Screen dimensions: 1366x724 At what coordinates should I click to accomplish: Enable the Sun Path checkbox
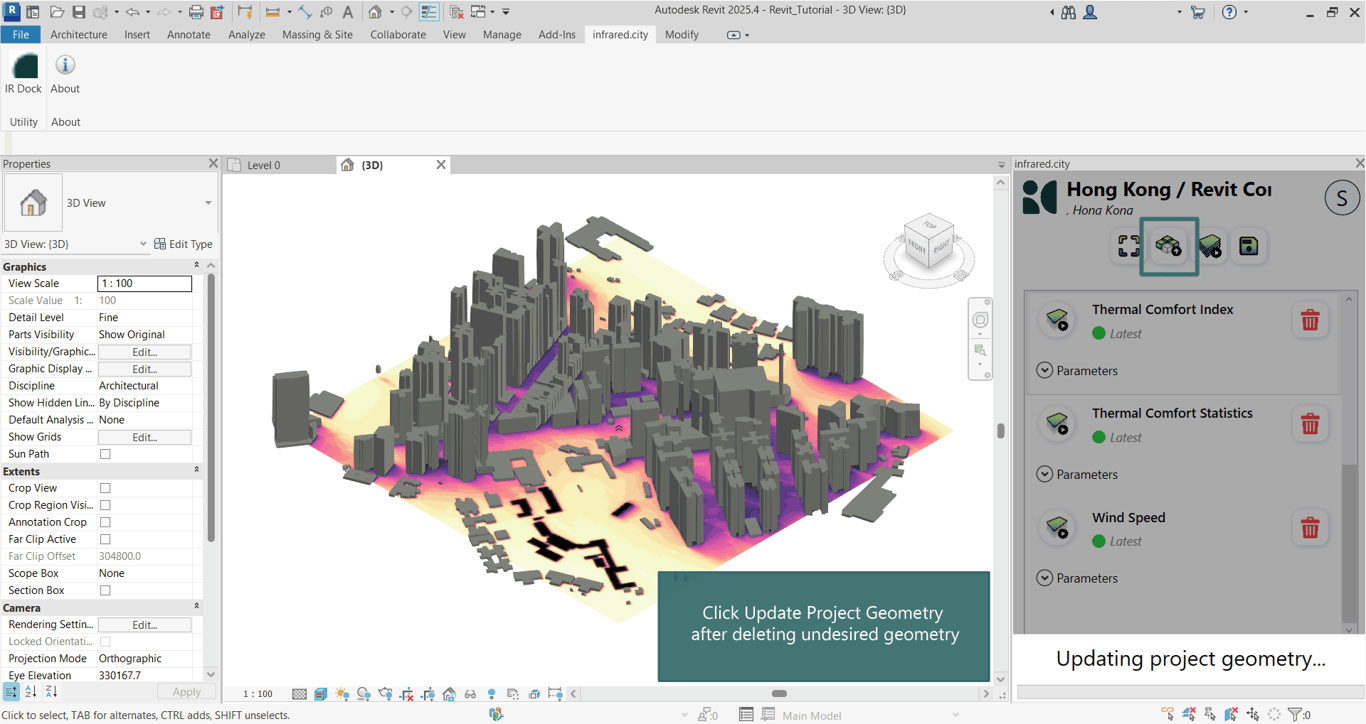[105, 454]
